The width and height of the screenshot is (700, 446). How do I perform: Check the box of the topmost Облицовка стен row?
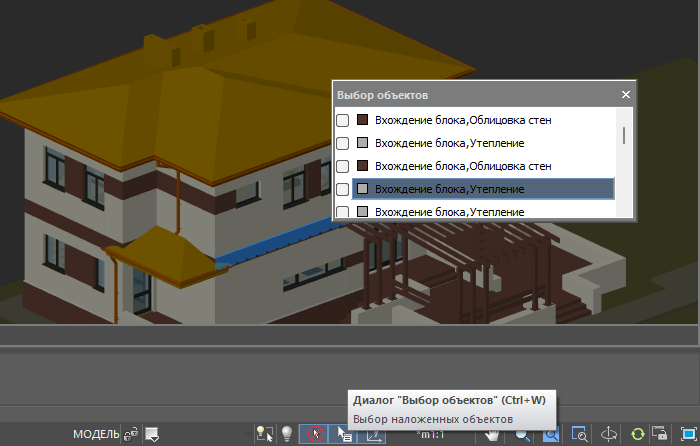tap(342, 120)
